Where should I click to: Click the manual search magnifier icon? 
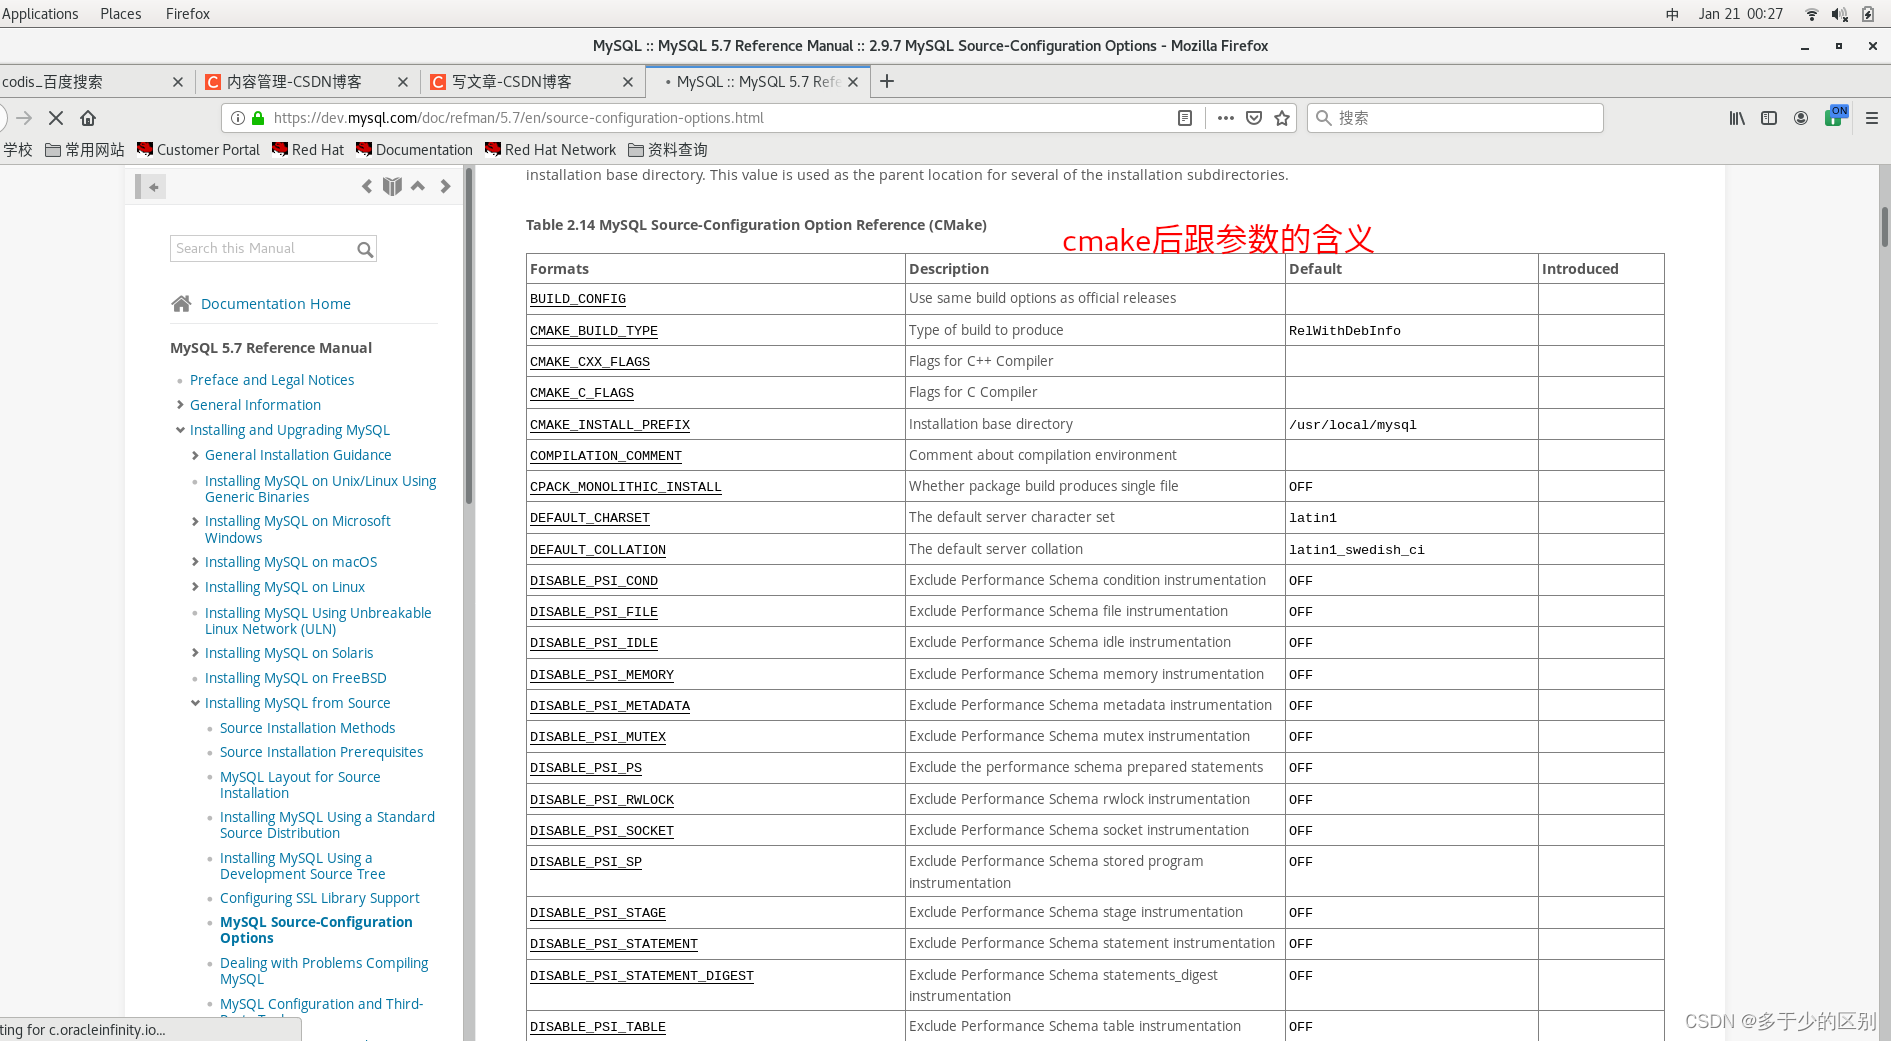point(365,249)
